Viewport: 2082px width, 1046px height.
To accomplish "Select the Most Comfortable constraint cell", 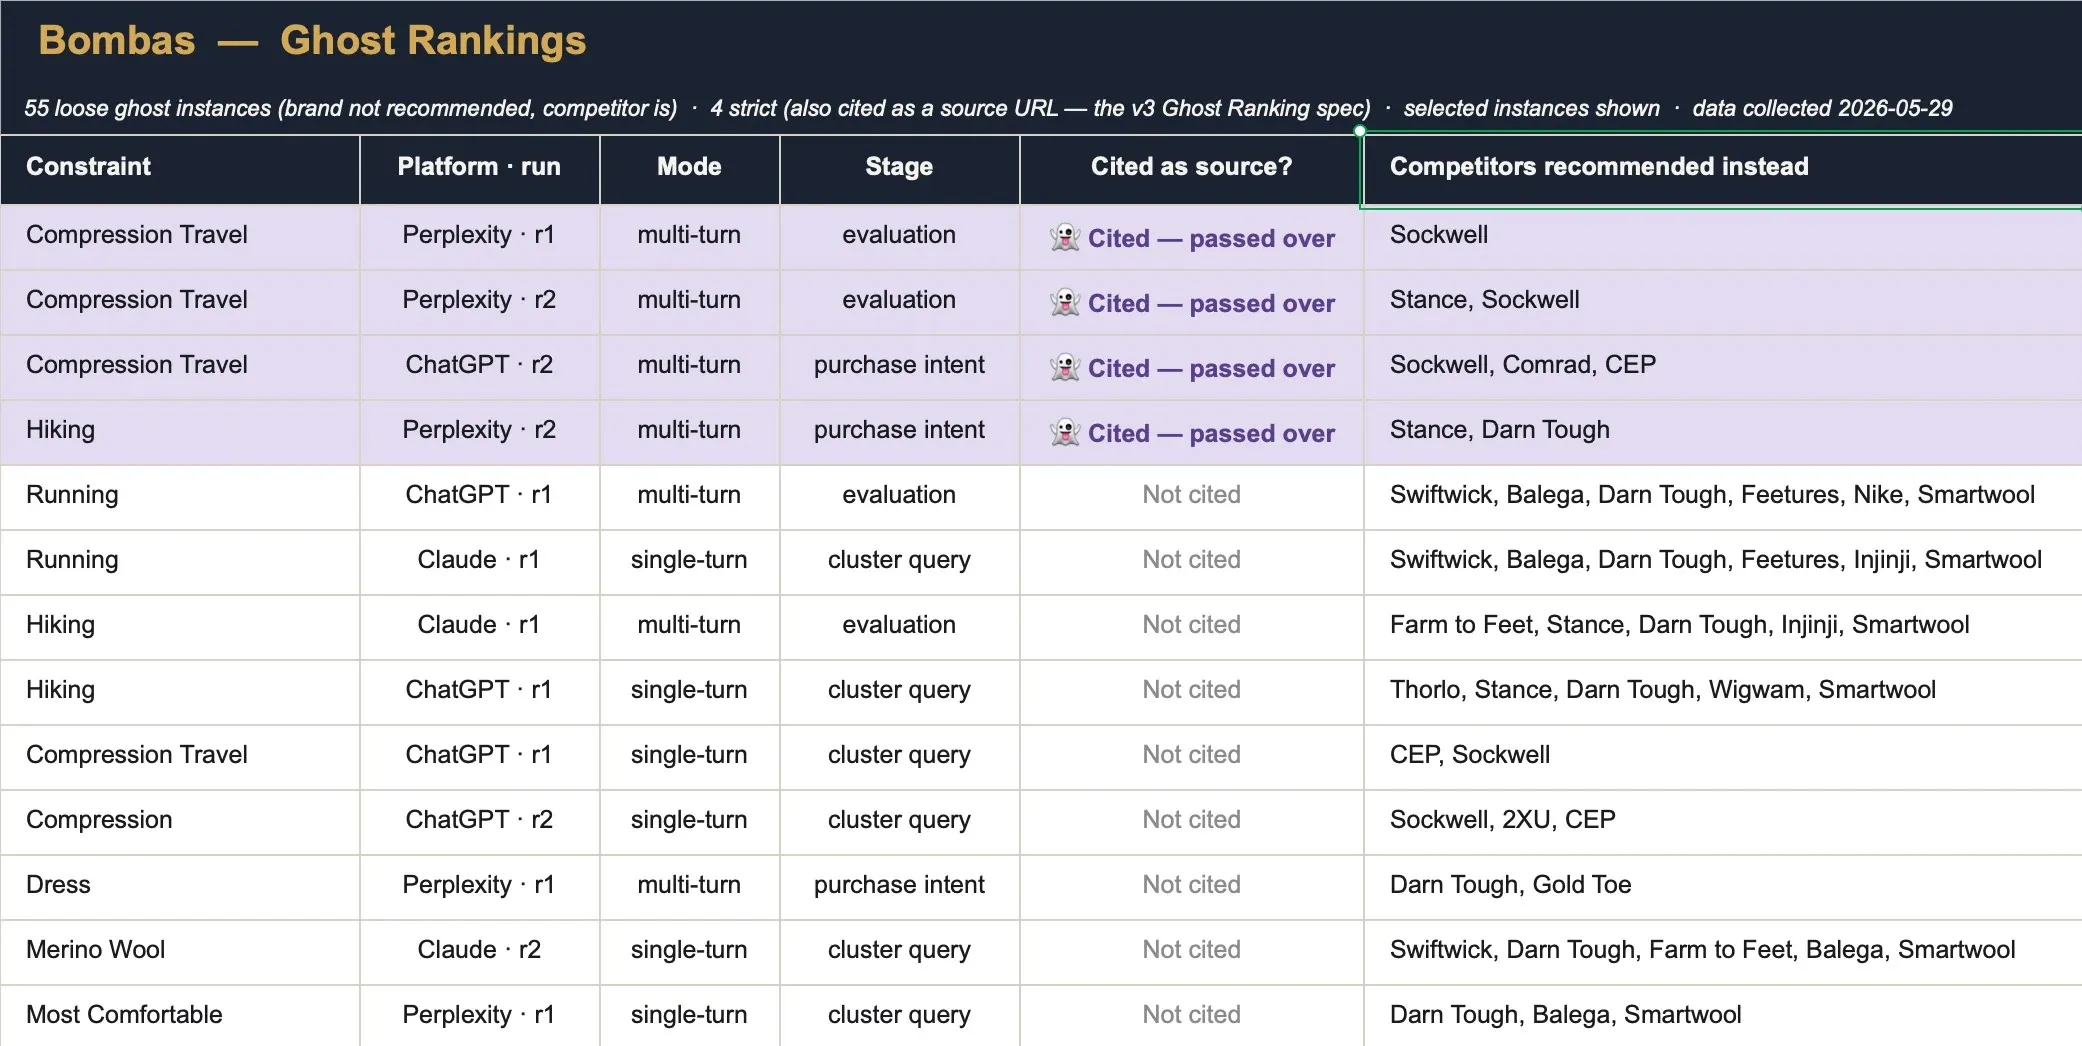I will (180, 1016).
